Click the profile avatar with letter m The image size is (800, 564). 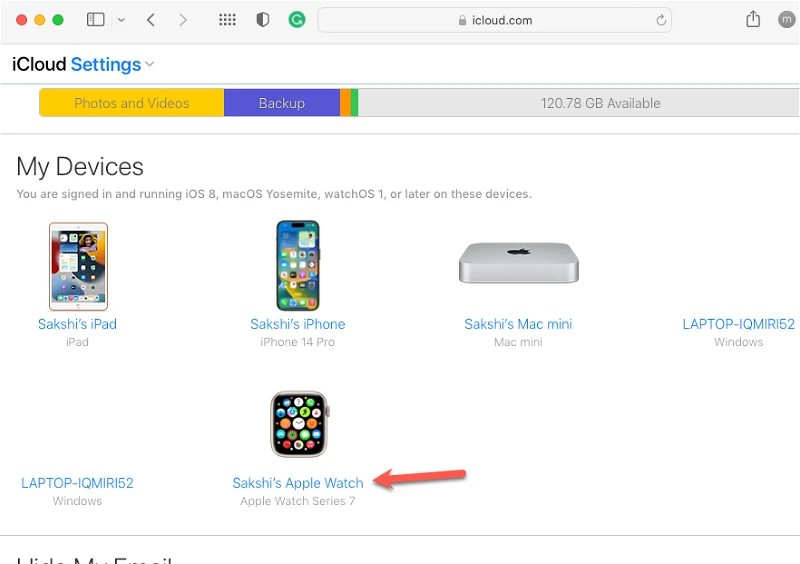(x=786, y=20)
